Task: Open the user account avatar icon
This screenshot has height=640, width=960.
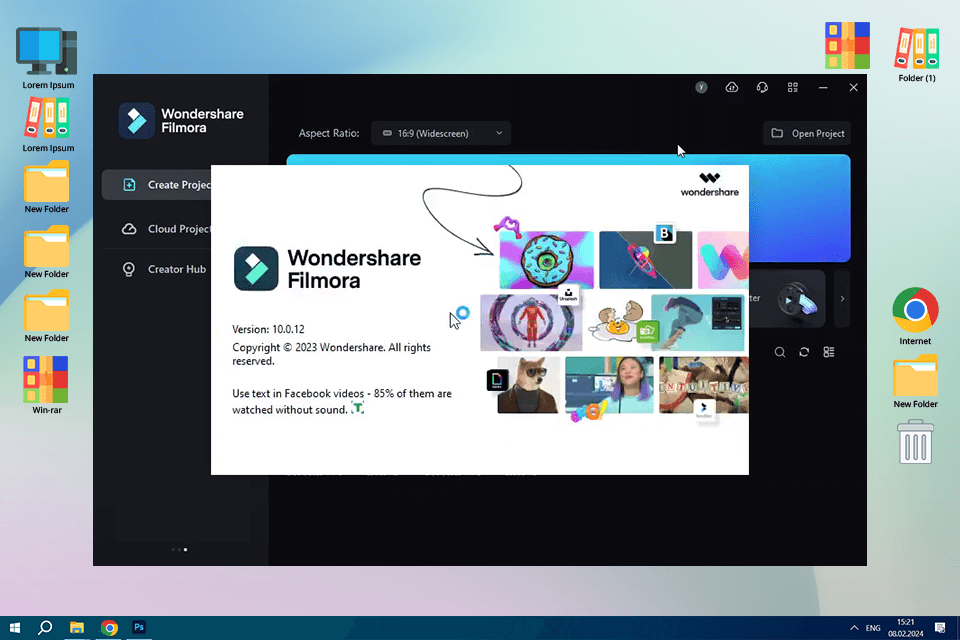Action: pyautogui.click(x=702, y=88)
